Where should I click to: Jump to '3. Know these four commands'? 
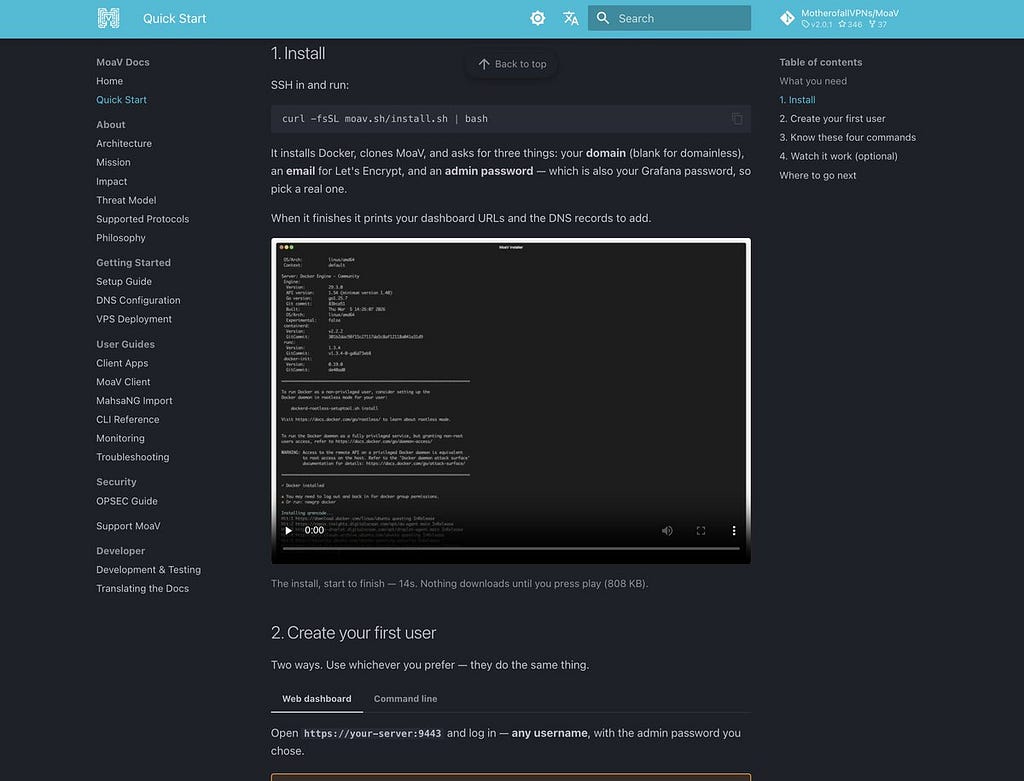(x=848, y=138)
